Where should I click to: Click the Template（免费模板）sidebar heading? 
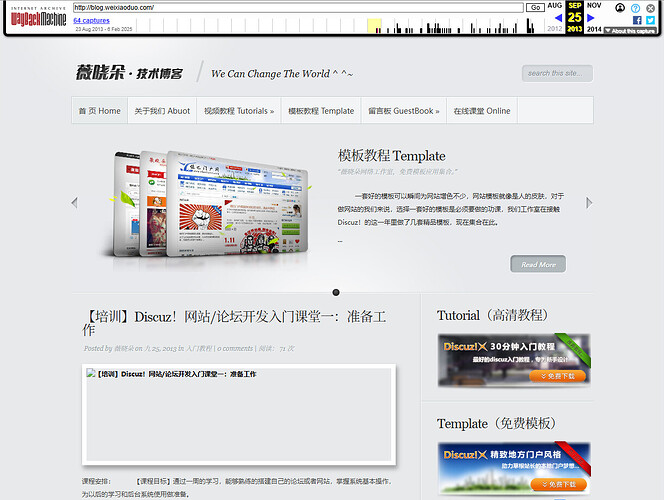(x=496, y=423)
